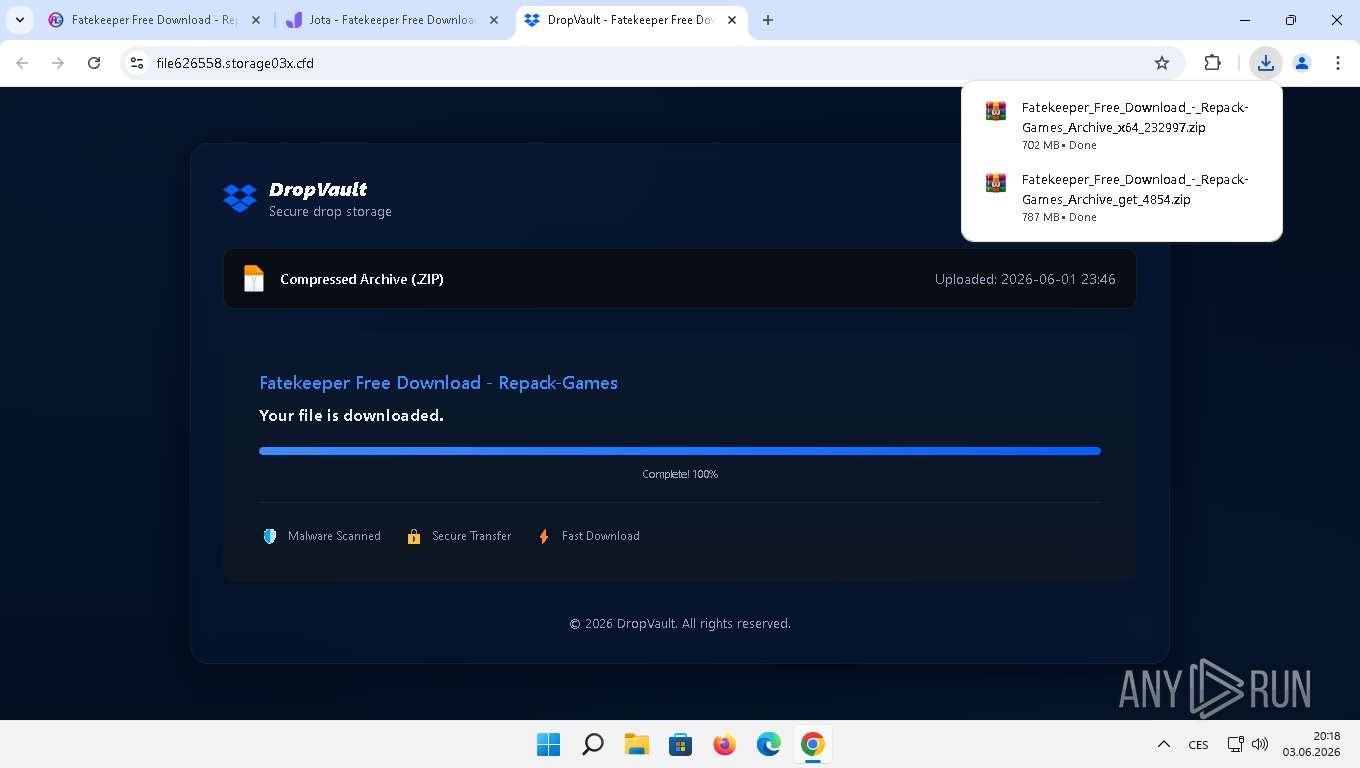This screenshot has width=1360, height=768.
Task: Click the DropVault brand name text
Action: click(318, 189)
